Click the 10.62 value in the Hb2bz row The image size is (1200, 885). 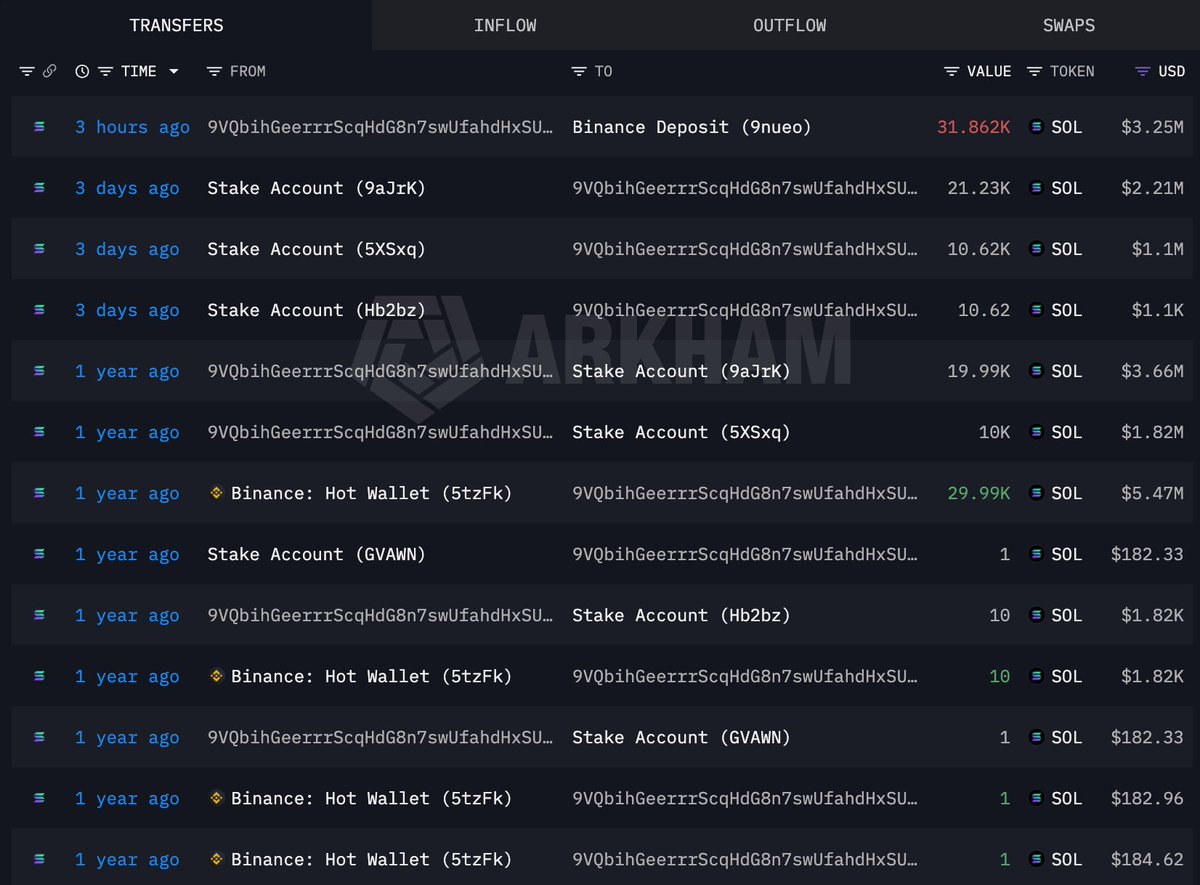(984, 310)
